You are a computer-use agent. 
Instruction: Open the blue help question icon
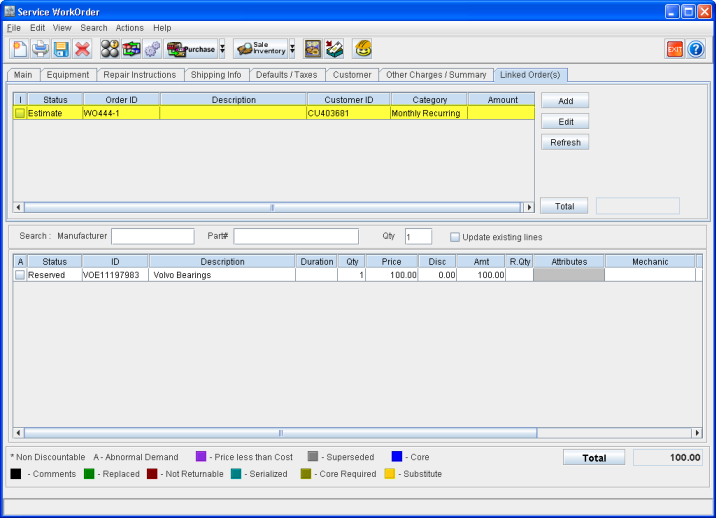point(696,49)
